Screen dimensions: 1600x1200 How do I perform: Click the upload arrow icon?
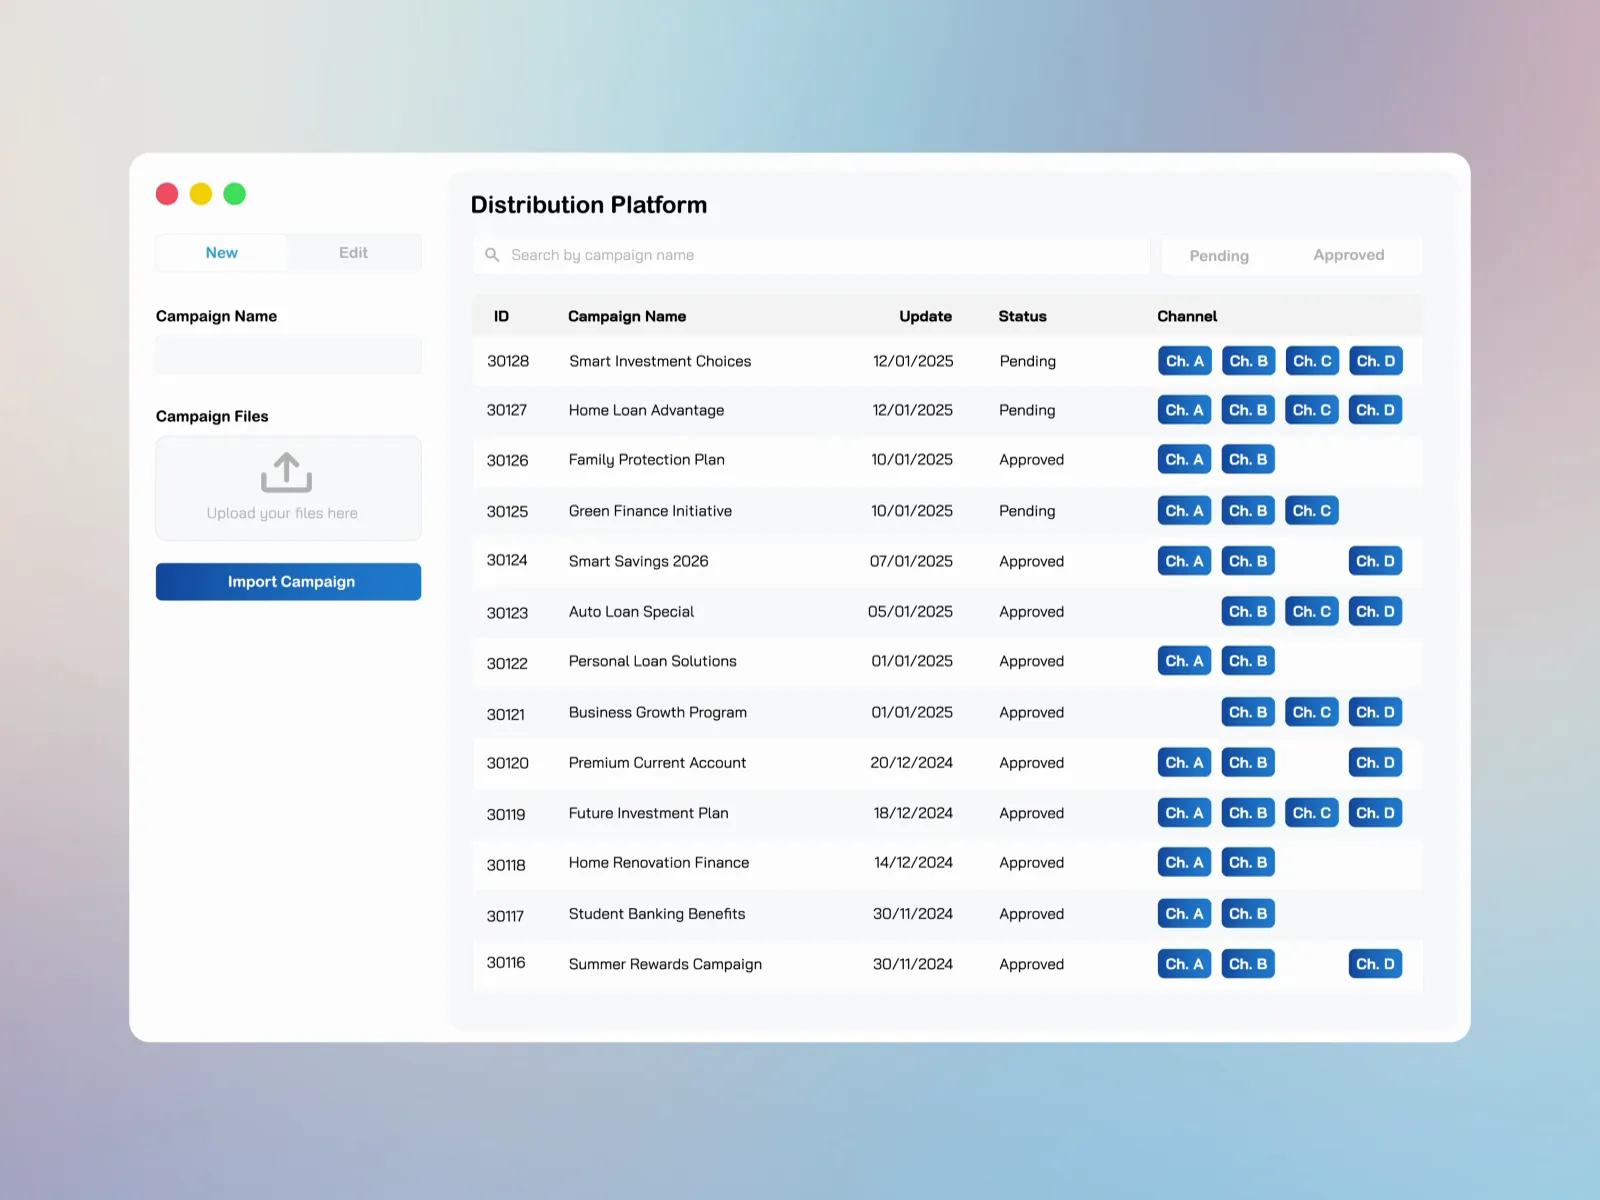pyautogui.click(x=287, y=473)
